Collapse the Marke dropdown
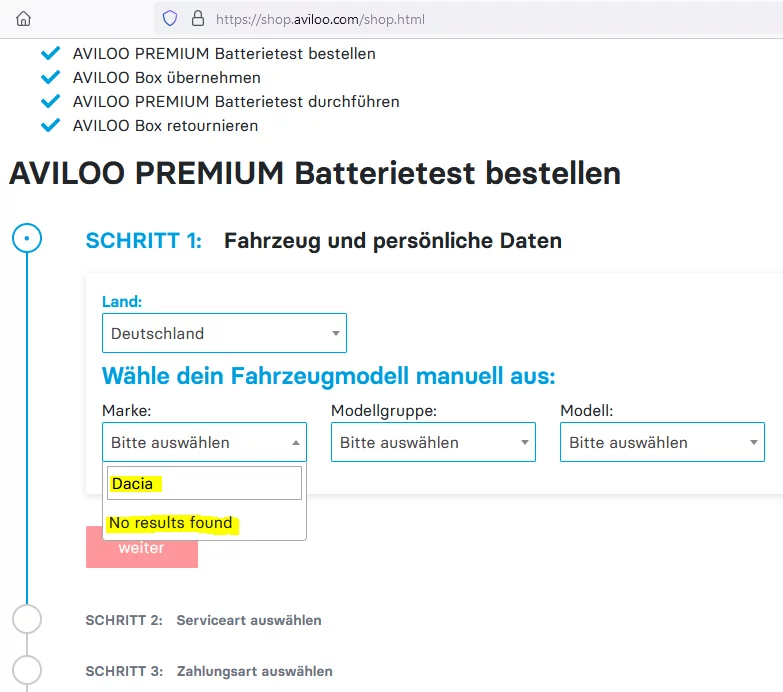Viewport: 783px width, 692px height. coord(204,442)
